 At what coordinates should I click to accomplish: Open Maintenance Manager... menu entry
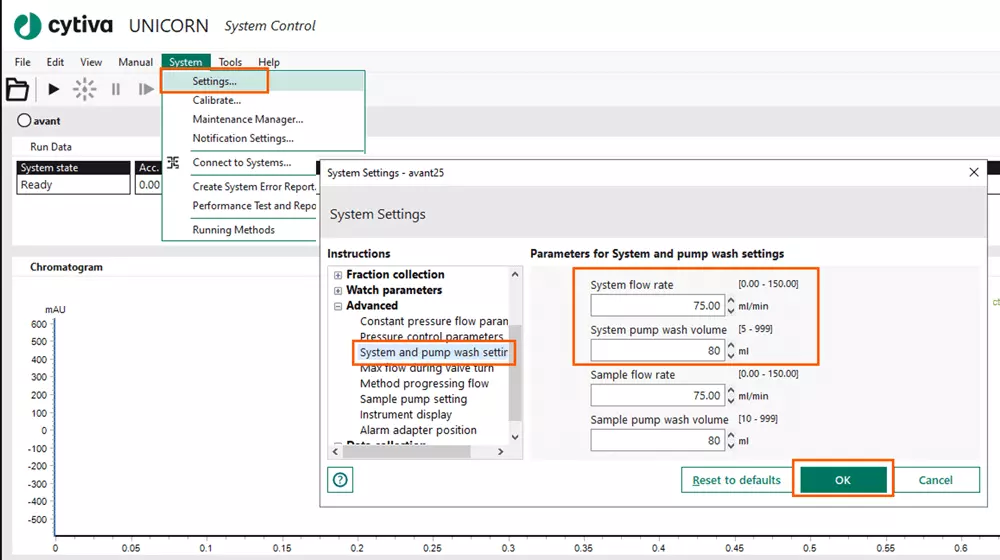[x=247, y=119]
